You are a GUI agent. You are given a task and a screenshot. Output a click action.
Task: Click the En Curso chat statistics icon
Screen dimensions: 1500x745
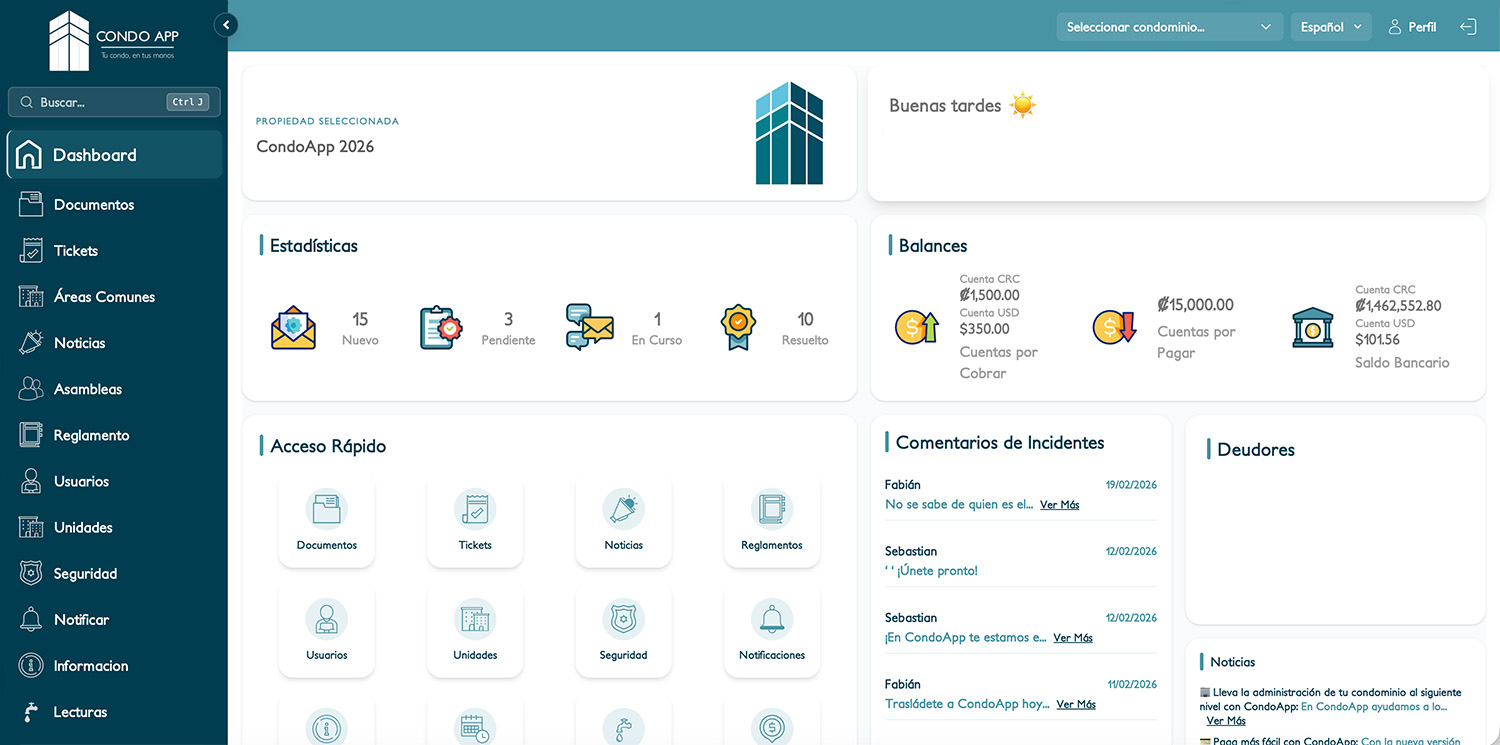click(x=590, y=327)
